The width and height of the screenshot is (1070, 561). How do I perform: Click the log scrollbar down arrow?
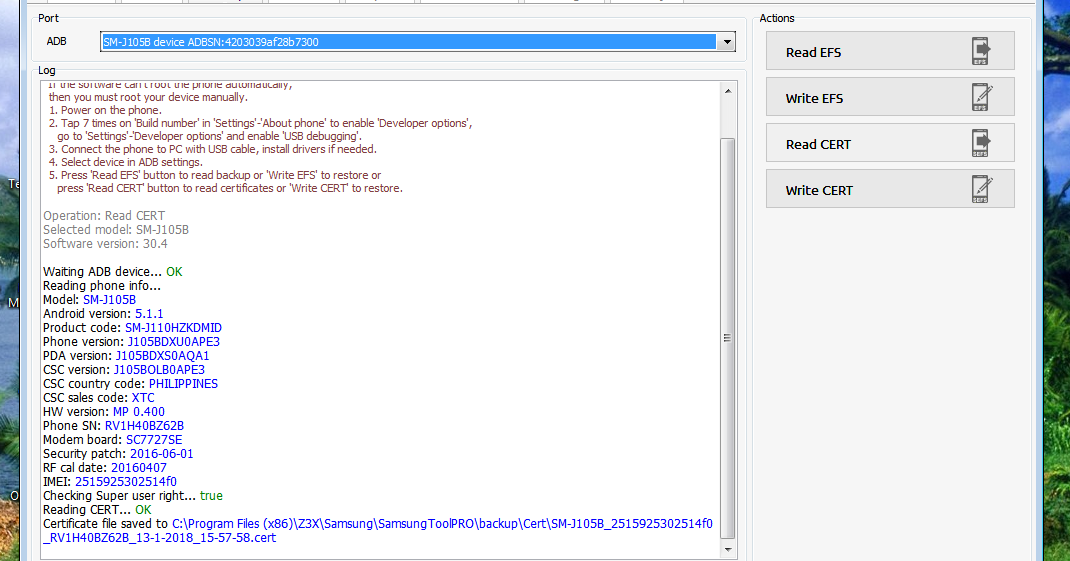click(727, 549)
